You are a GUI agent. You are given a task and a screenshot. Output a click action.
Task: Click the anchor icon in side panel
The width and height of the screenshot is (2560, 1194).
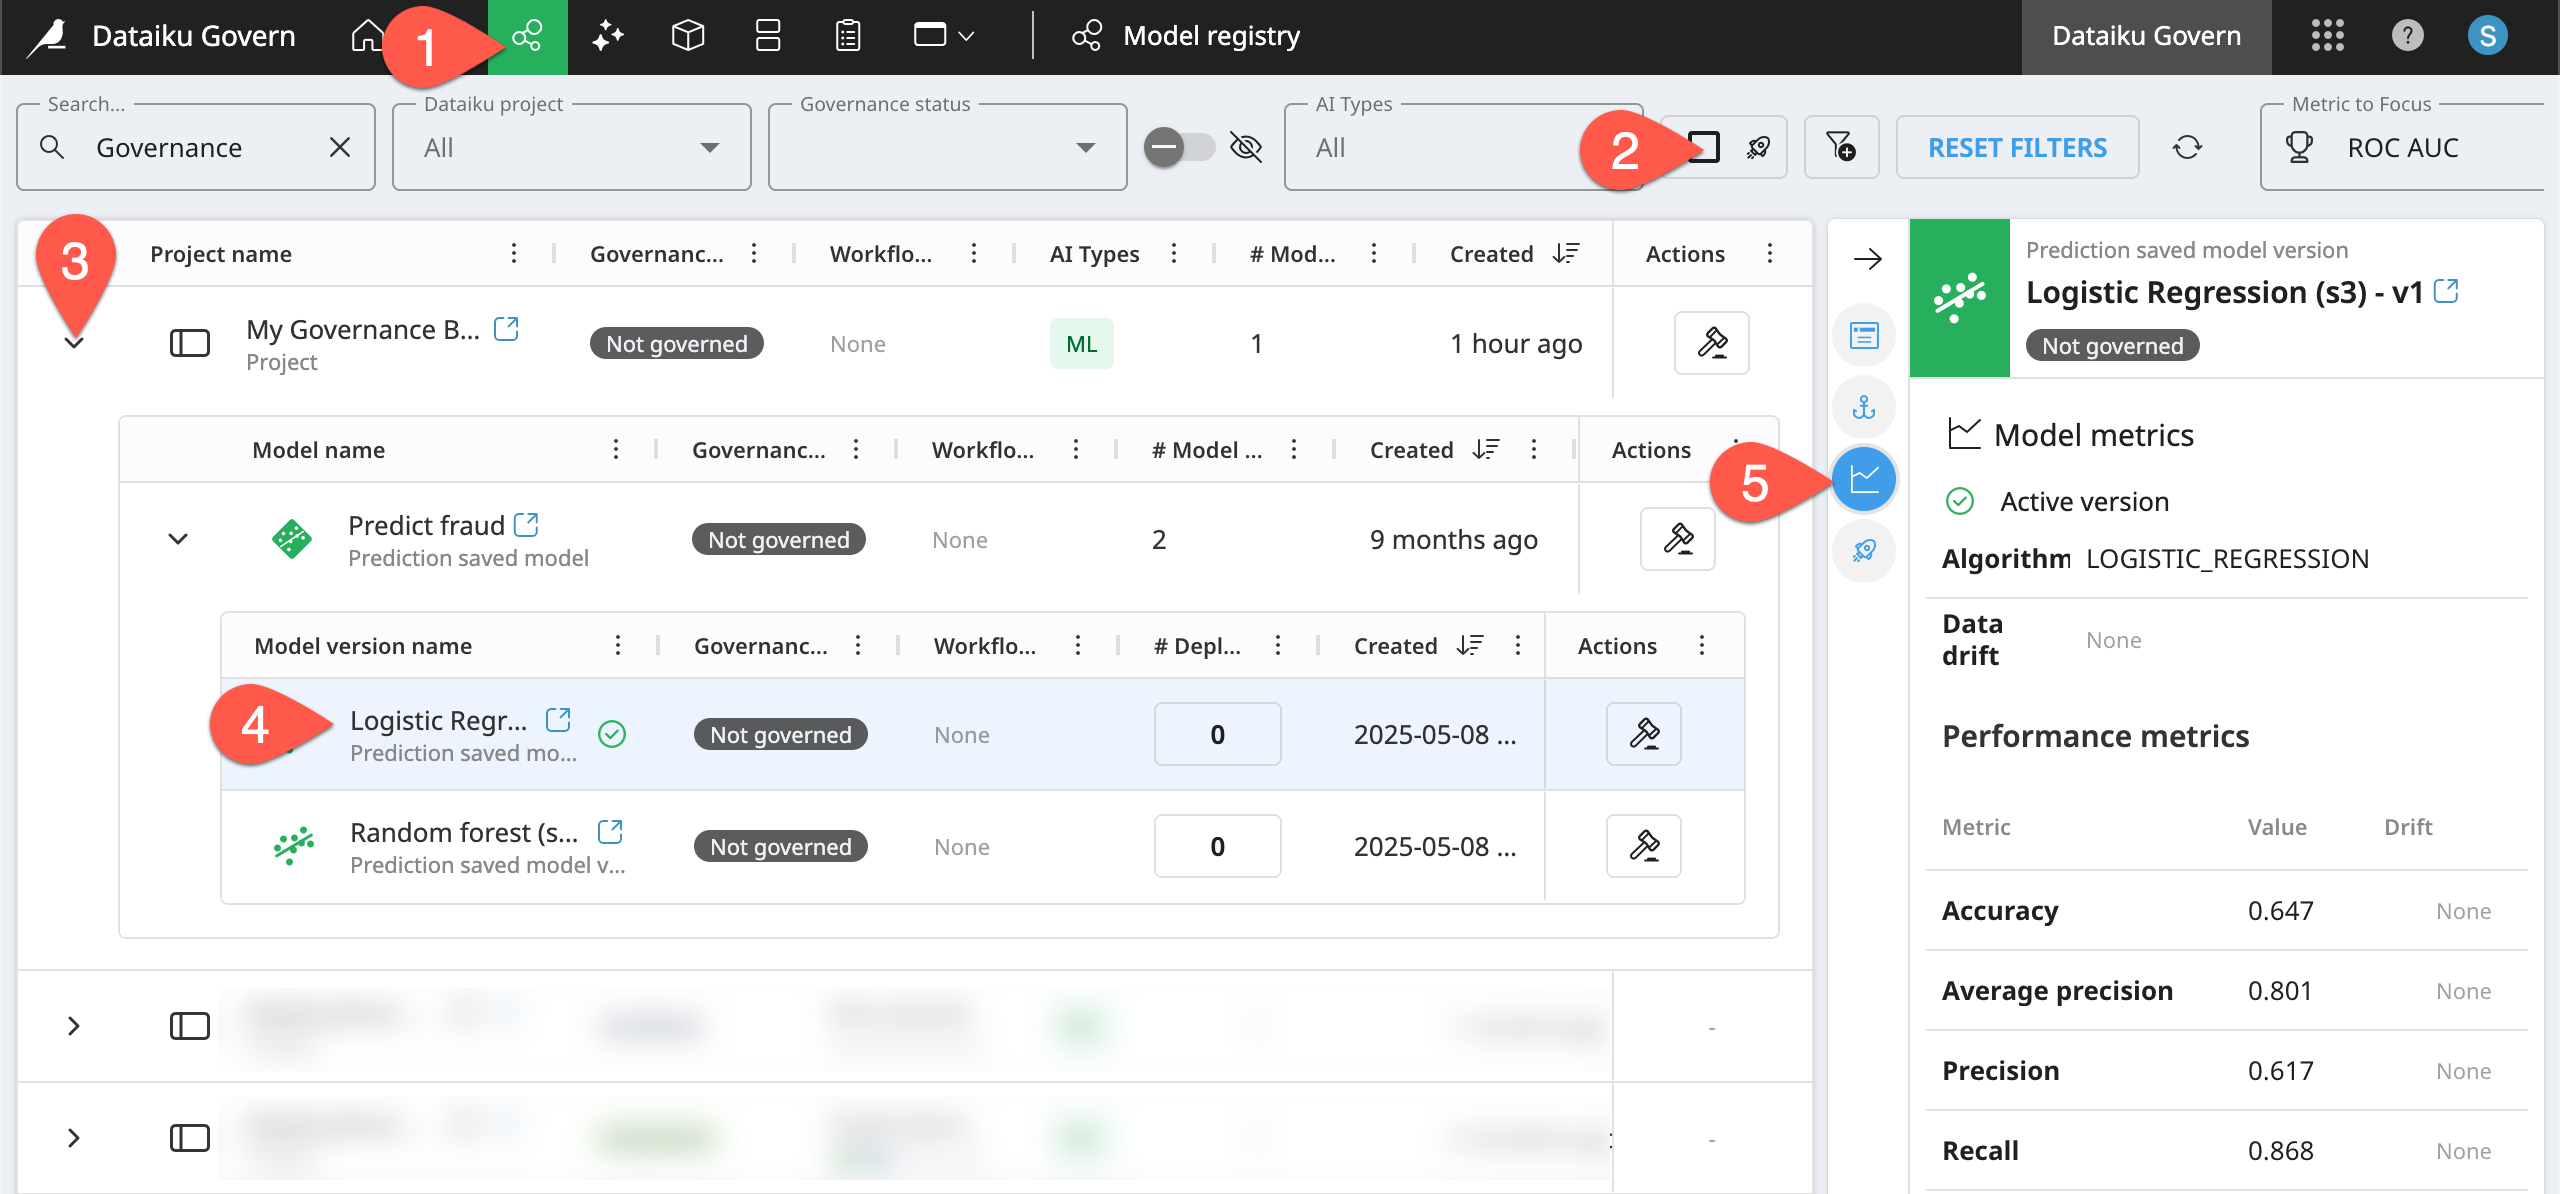[1864, 407]
